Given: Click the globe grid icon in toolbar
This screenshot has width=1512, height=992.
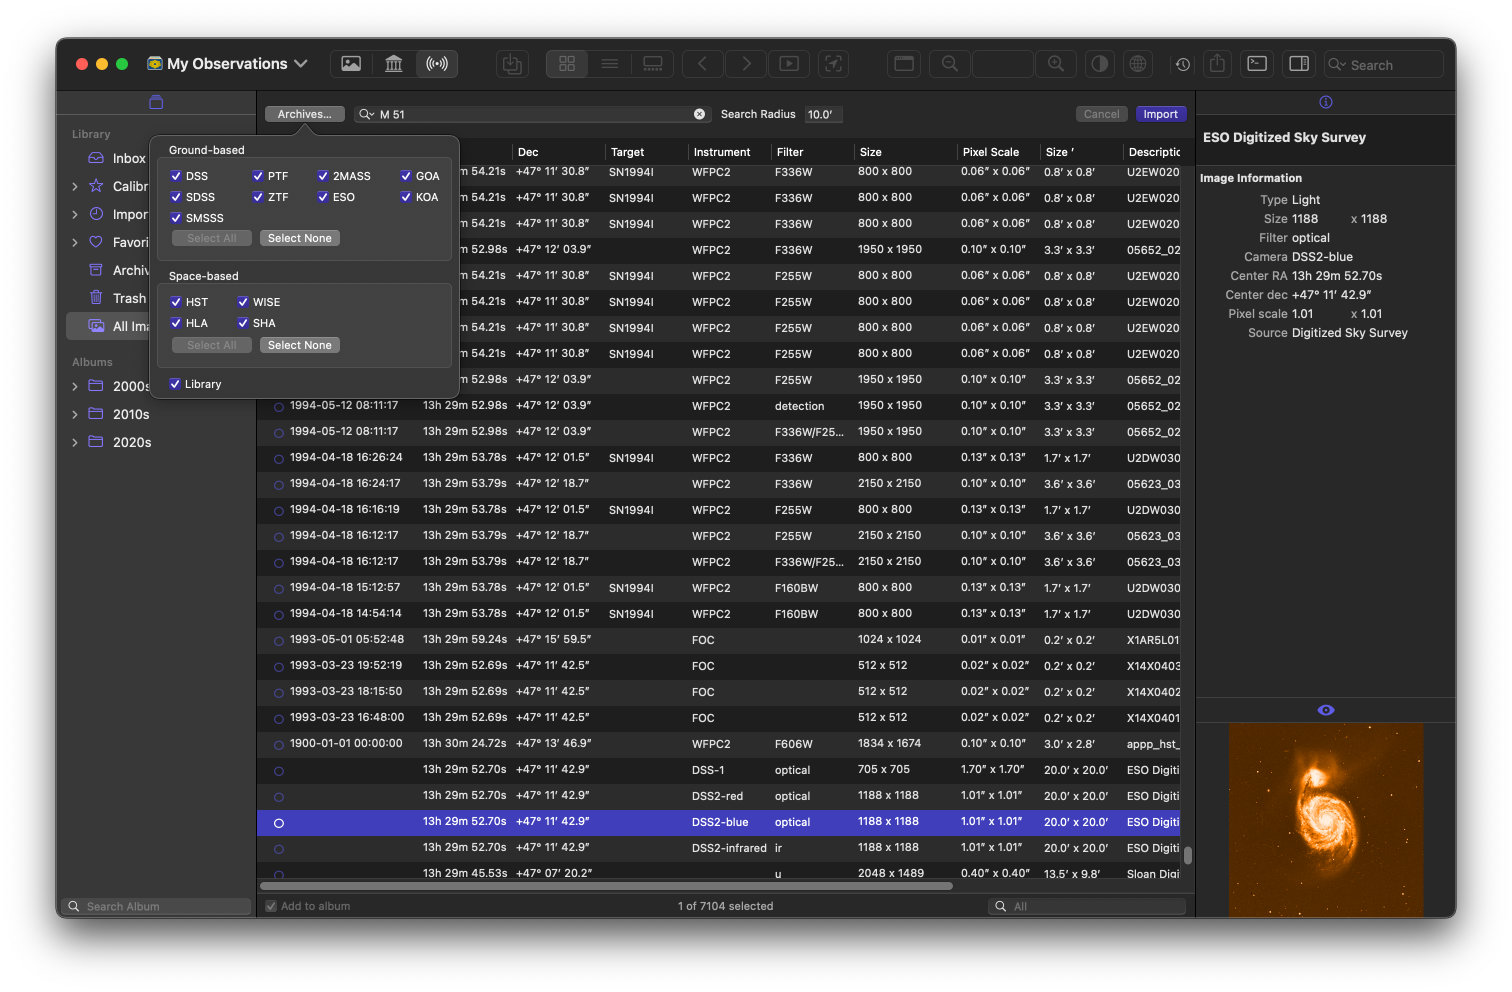Looking at the screenshot, I should (x=1138, y=64).
